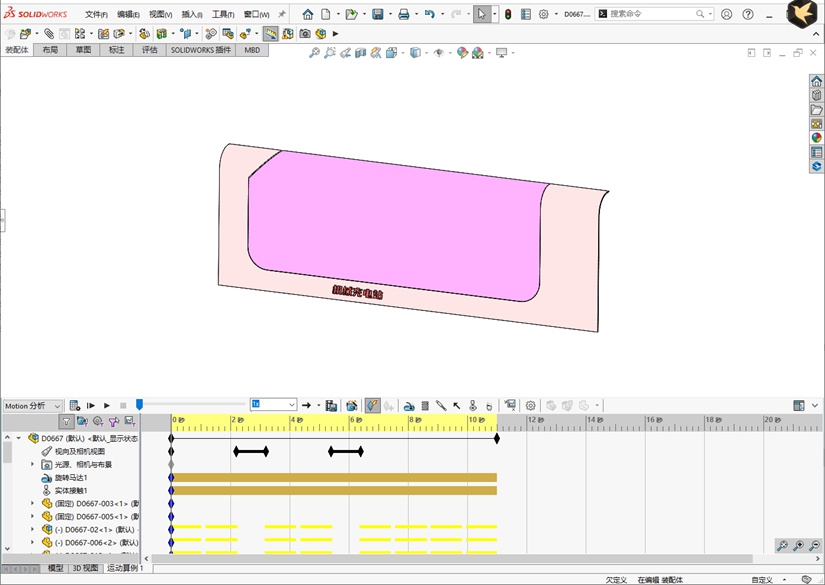Open the Motion 分析 study type dropdown
Screen dimensions: 825x585
33,406
